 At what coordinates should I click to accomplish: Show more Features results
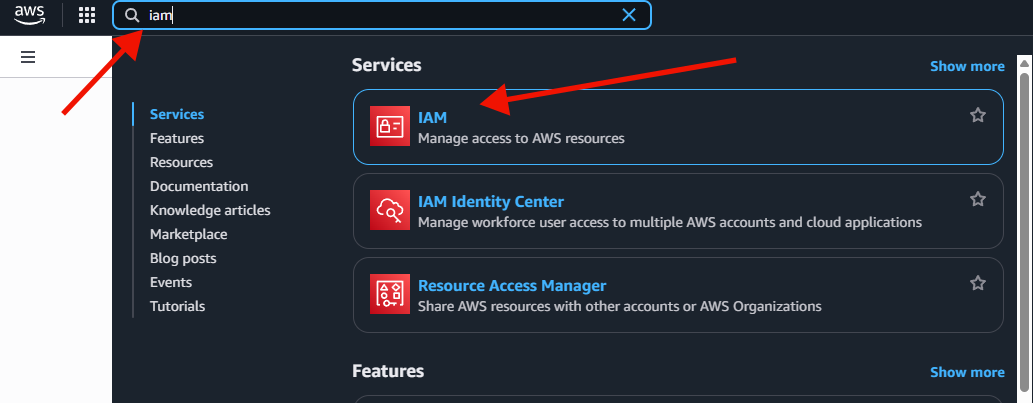coord(967,372)
